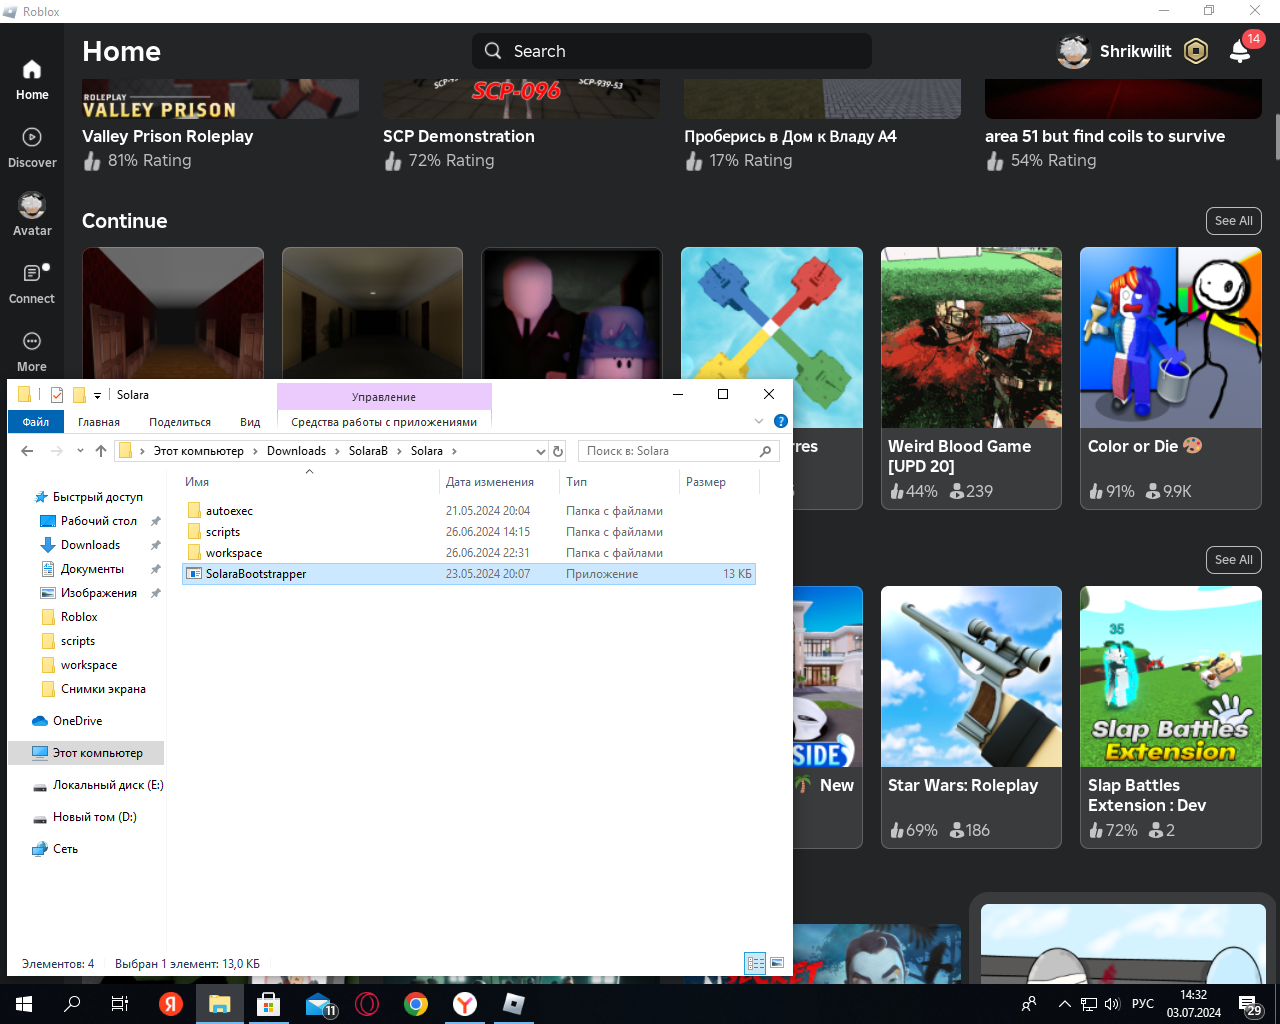Click Properties icon in Explorer title bar
Screen dimensions: 1280x1024
(x=57, y=395)
